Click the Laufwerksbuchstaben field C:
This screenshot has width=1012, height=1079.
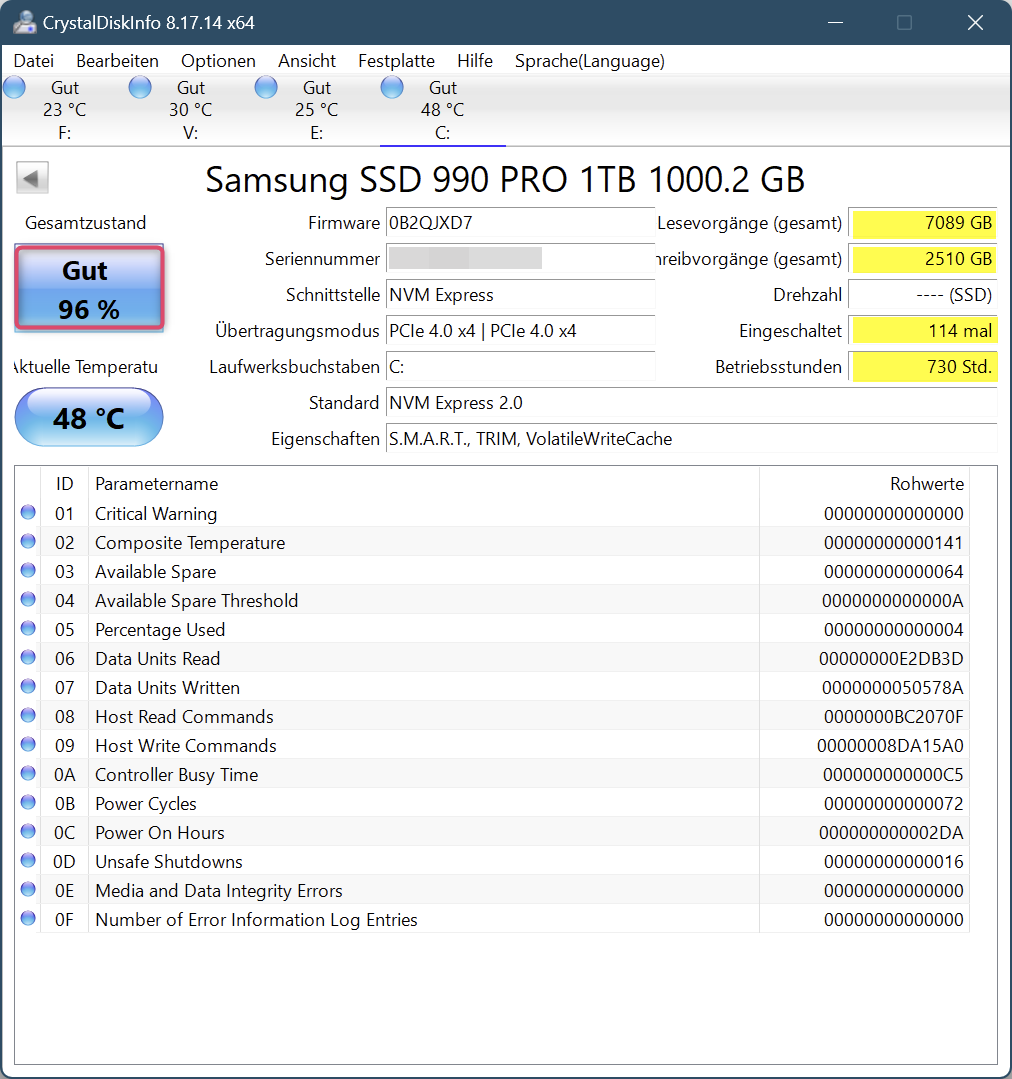[x=520, y=367]
